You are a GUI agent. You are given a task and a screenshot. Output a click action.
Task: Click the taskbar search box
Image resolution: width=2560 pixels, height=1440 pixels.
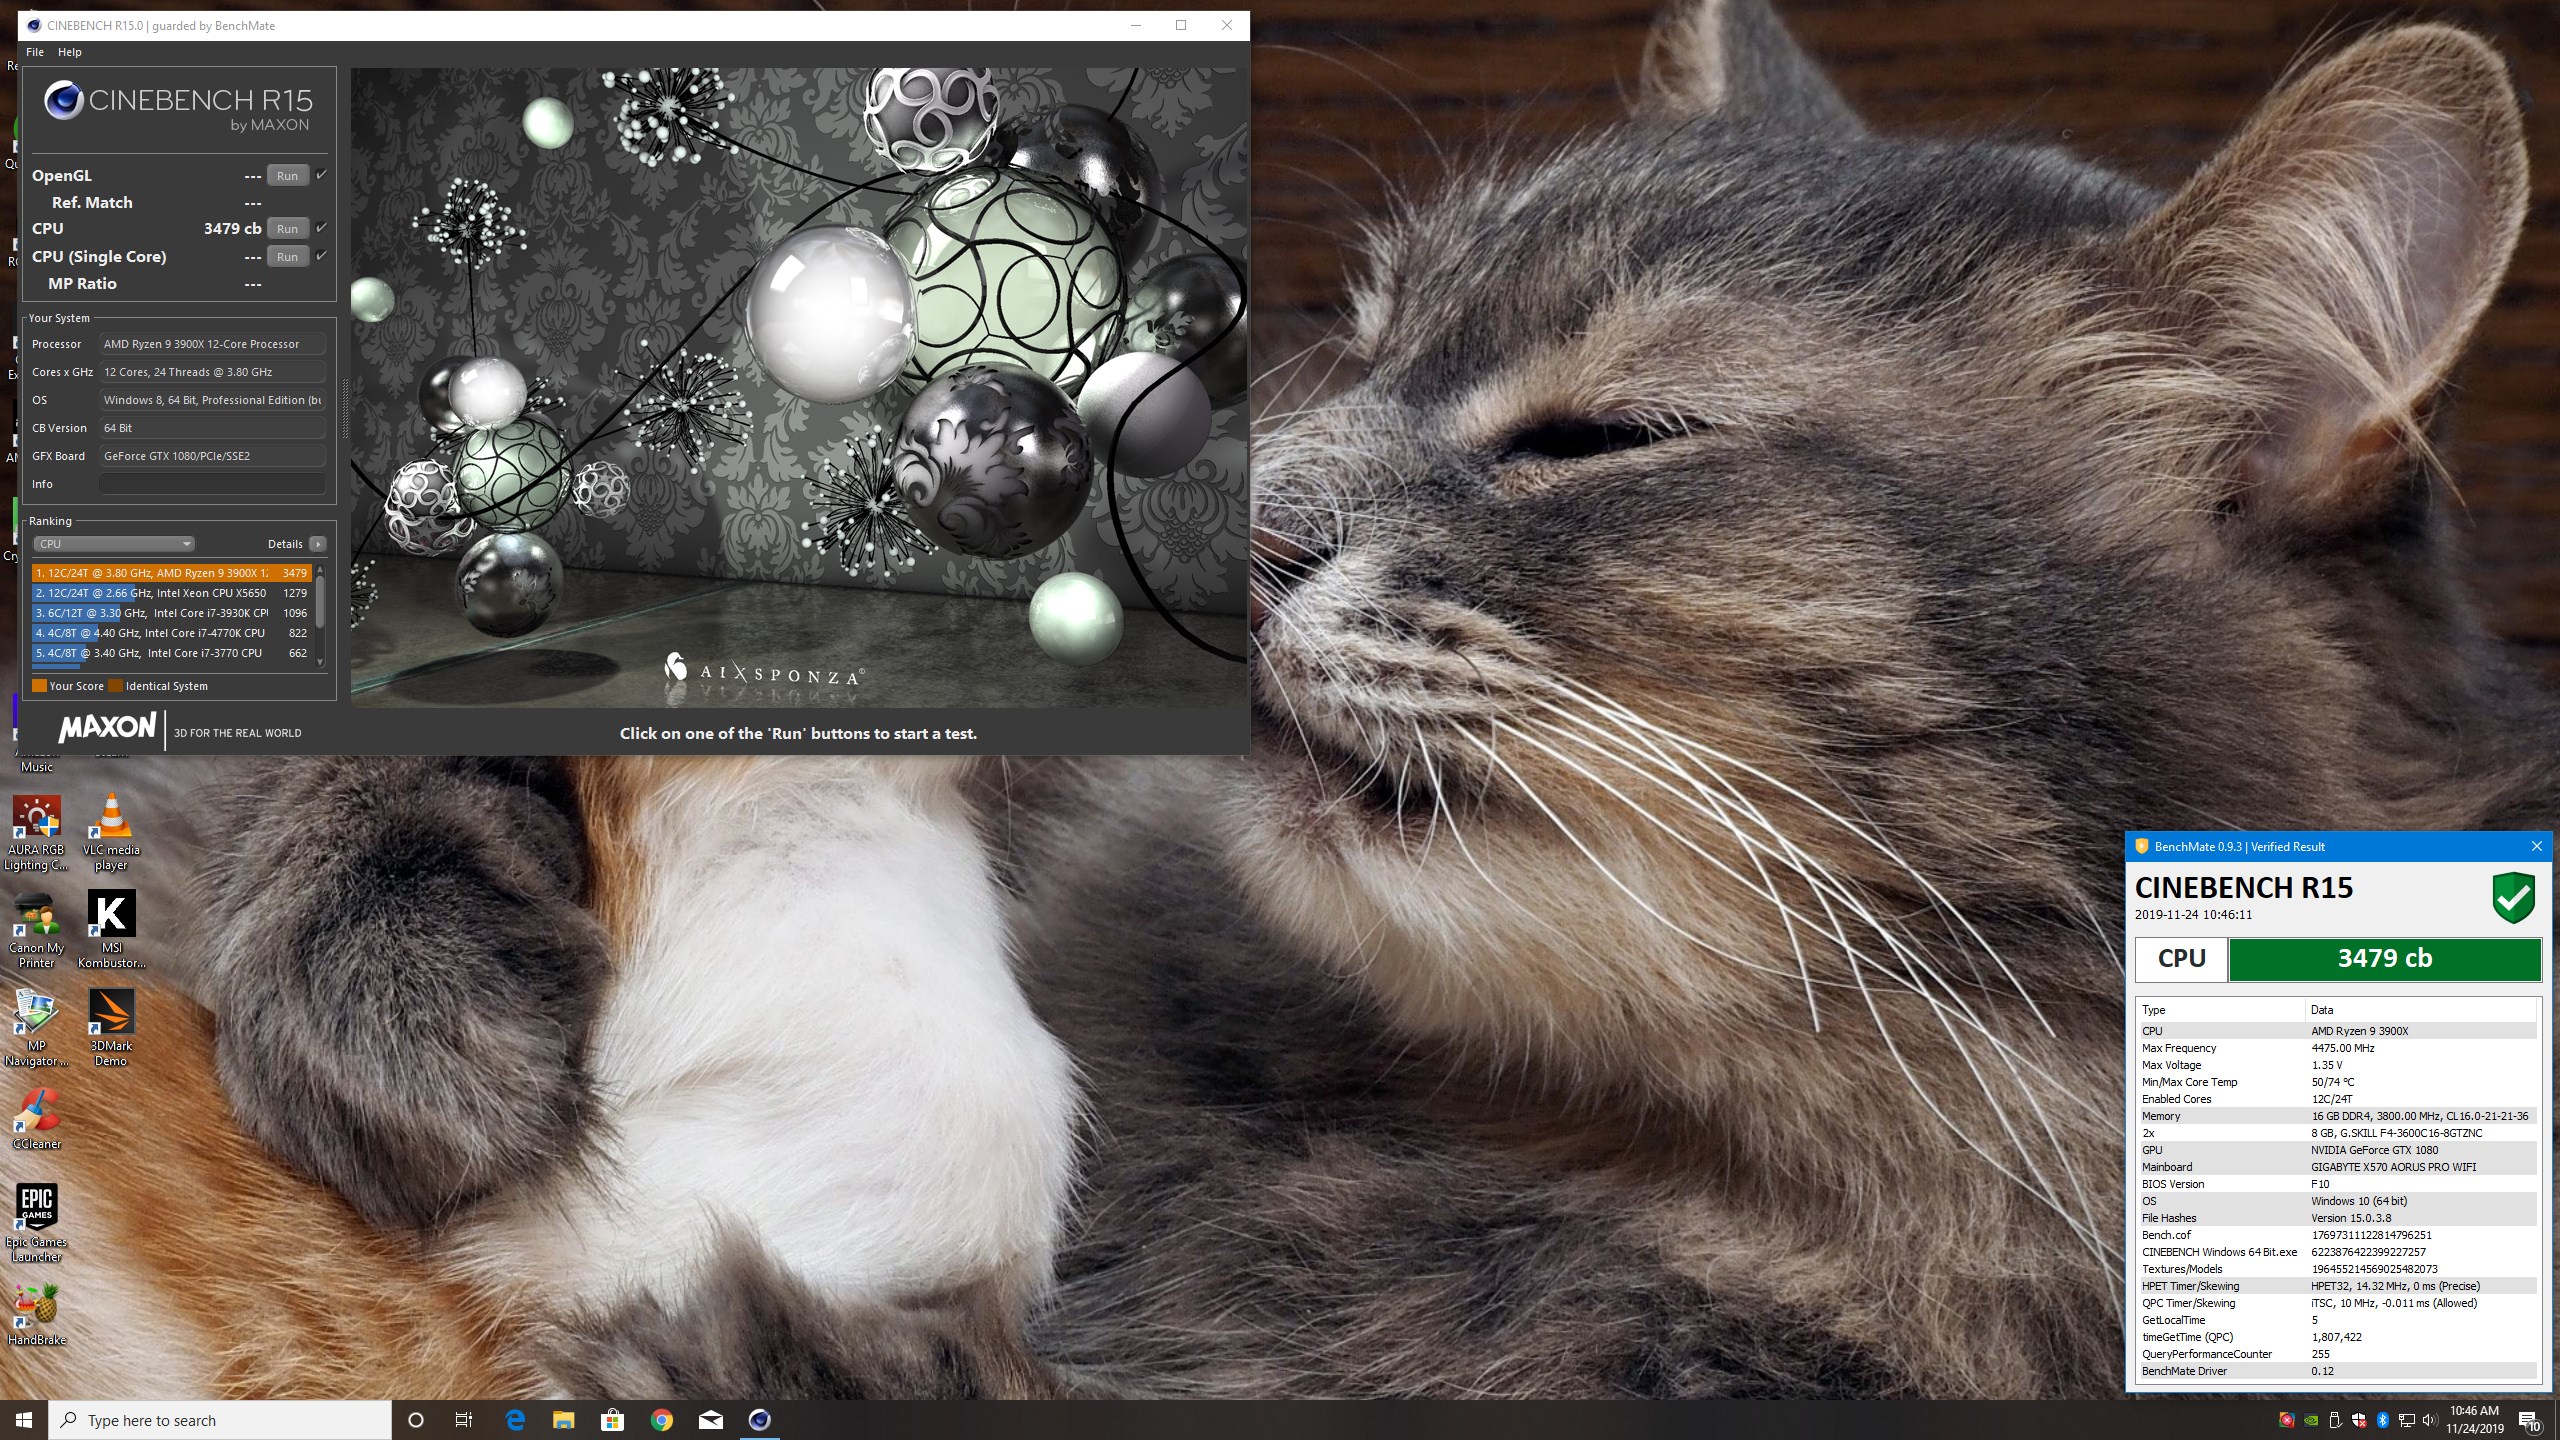pyautogui.click(x=220, y=1420)
